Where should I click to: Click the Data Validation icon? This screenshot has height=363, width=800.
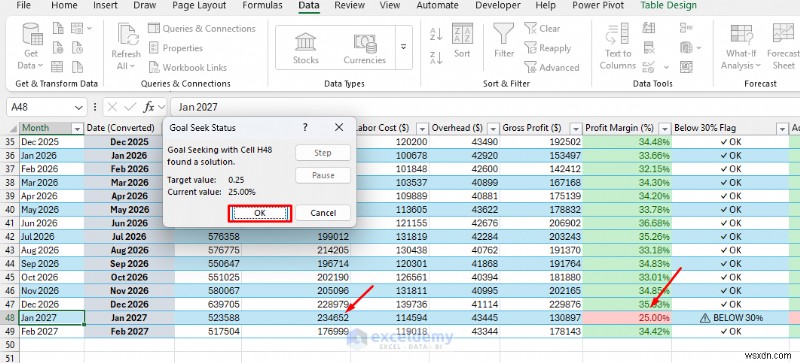[649, 67]
